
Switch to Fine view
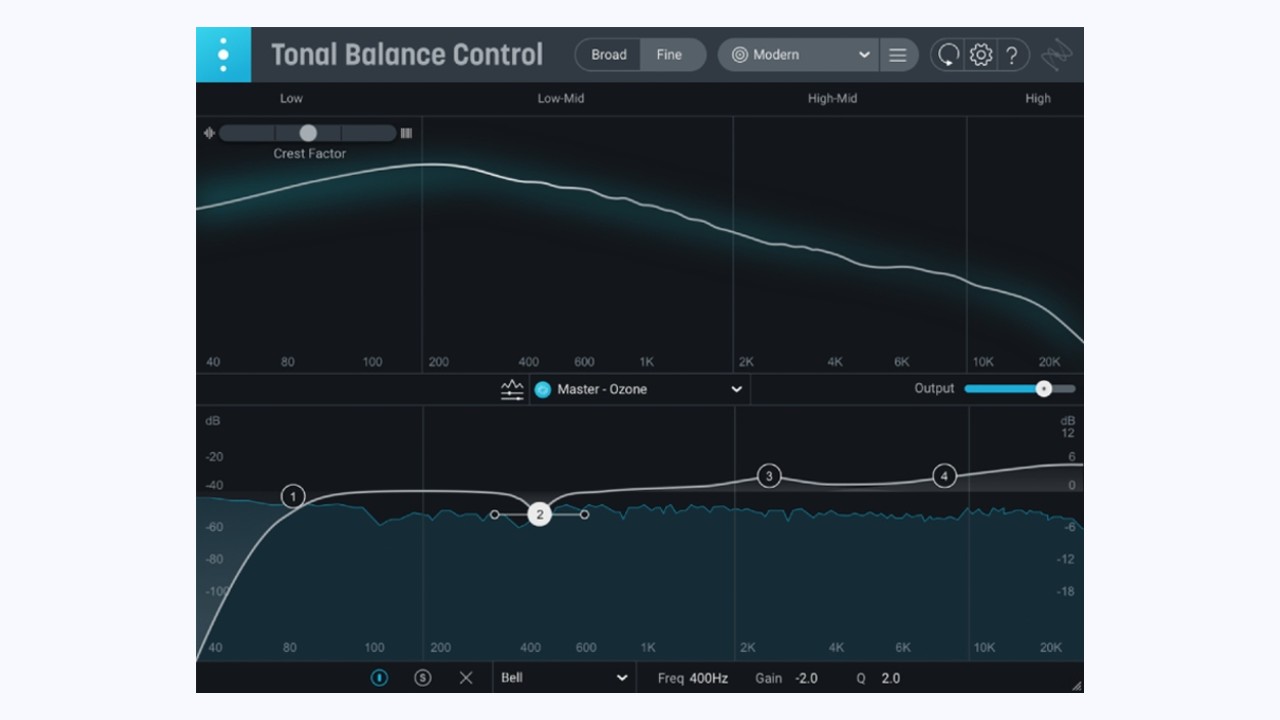coord(669,55)
